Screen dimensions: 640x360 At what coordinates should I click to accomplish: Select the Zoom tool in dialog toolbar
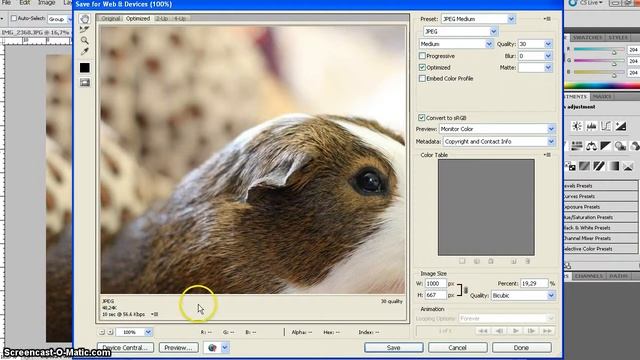(84, 40)
